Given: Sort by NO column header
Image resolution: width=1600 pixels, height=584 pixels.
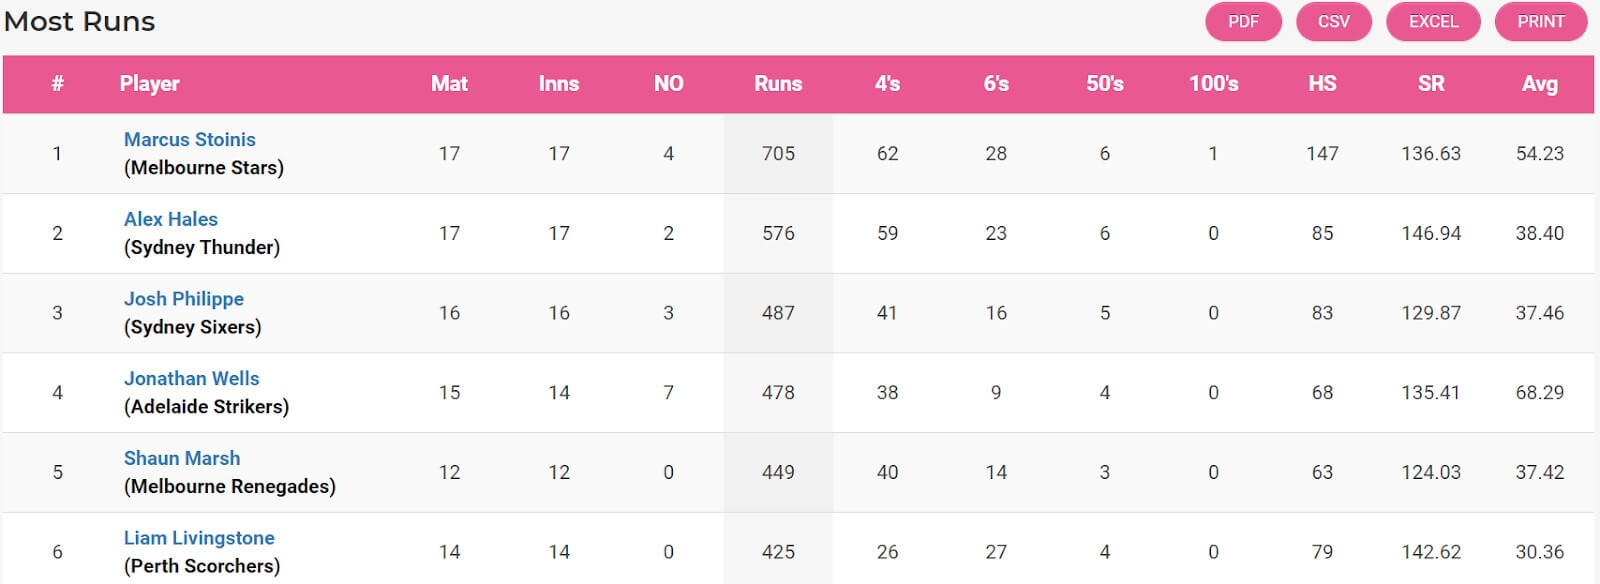Looking at the screenshot, I should [x=668, y=84].
